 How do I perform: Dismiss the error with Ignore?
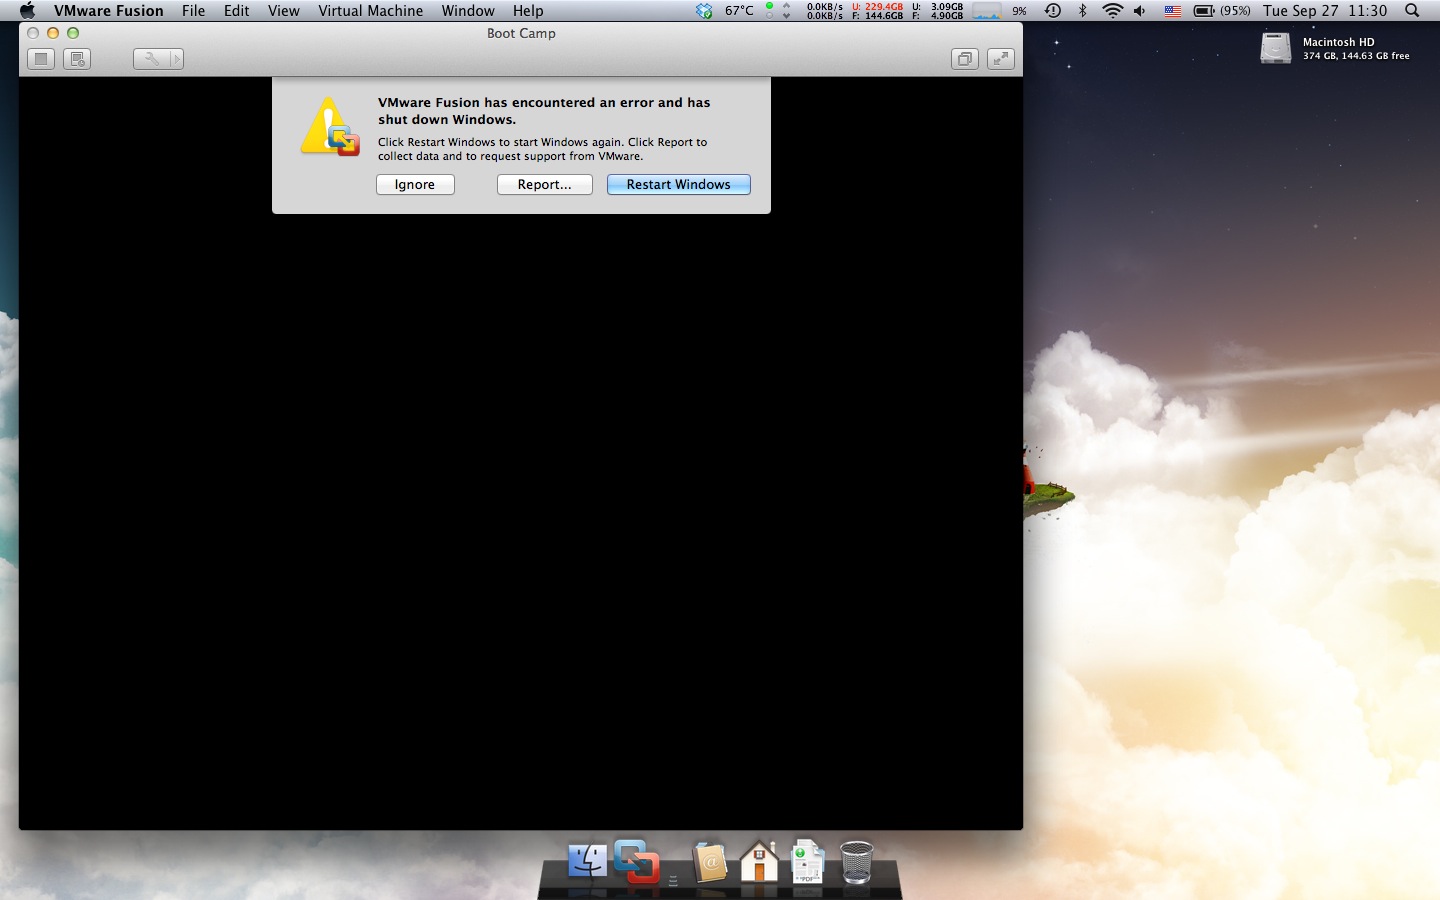pos(415,185)
